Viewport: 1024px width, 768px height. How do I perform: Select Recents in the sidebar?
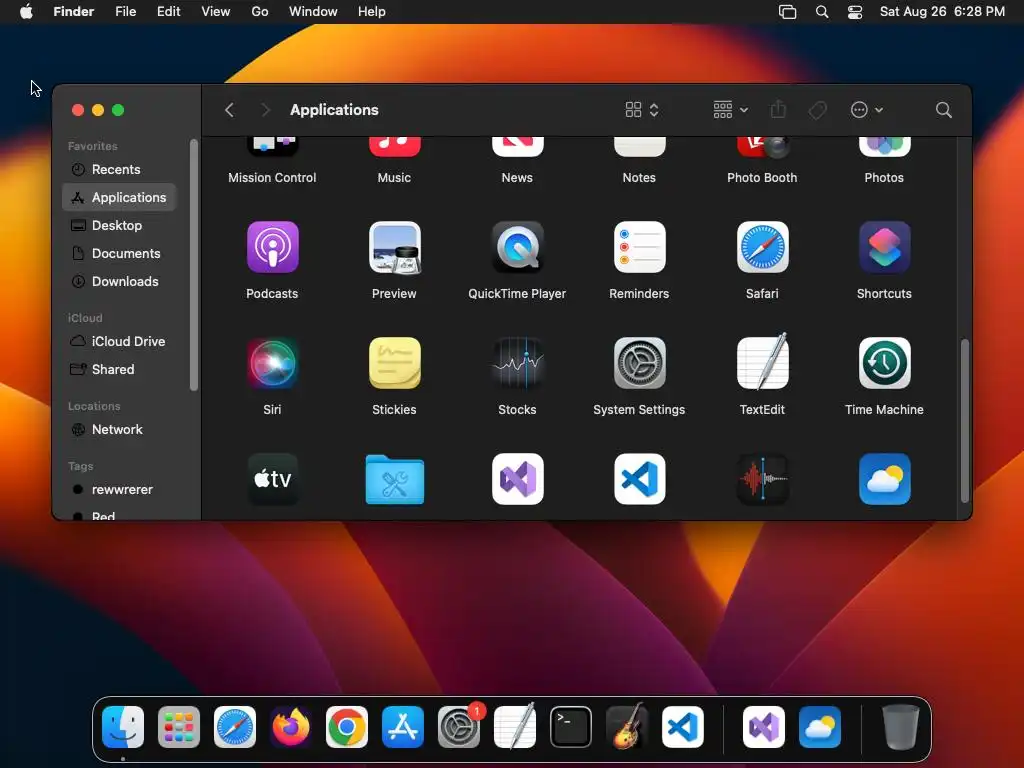119,170
